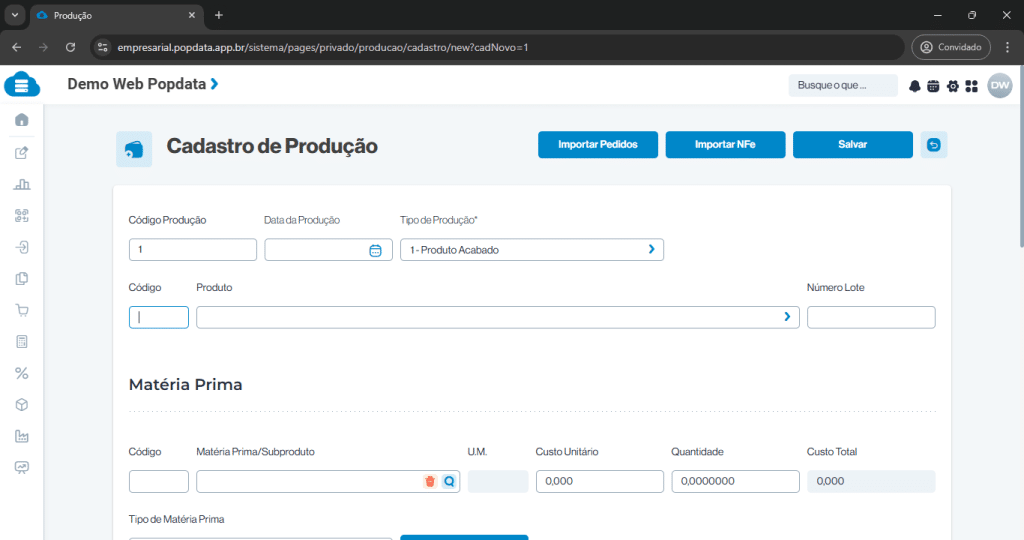Open the shopping cart sidebar icon
The height and width of the screenshot is (540, 1024).
coord(22,310)
